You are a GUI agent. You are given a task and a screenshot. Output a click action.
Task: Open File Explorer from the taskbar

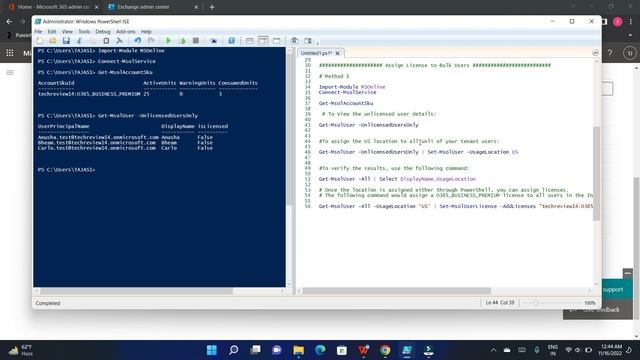[x=298, y=350]
